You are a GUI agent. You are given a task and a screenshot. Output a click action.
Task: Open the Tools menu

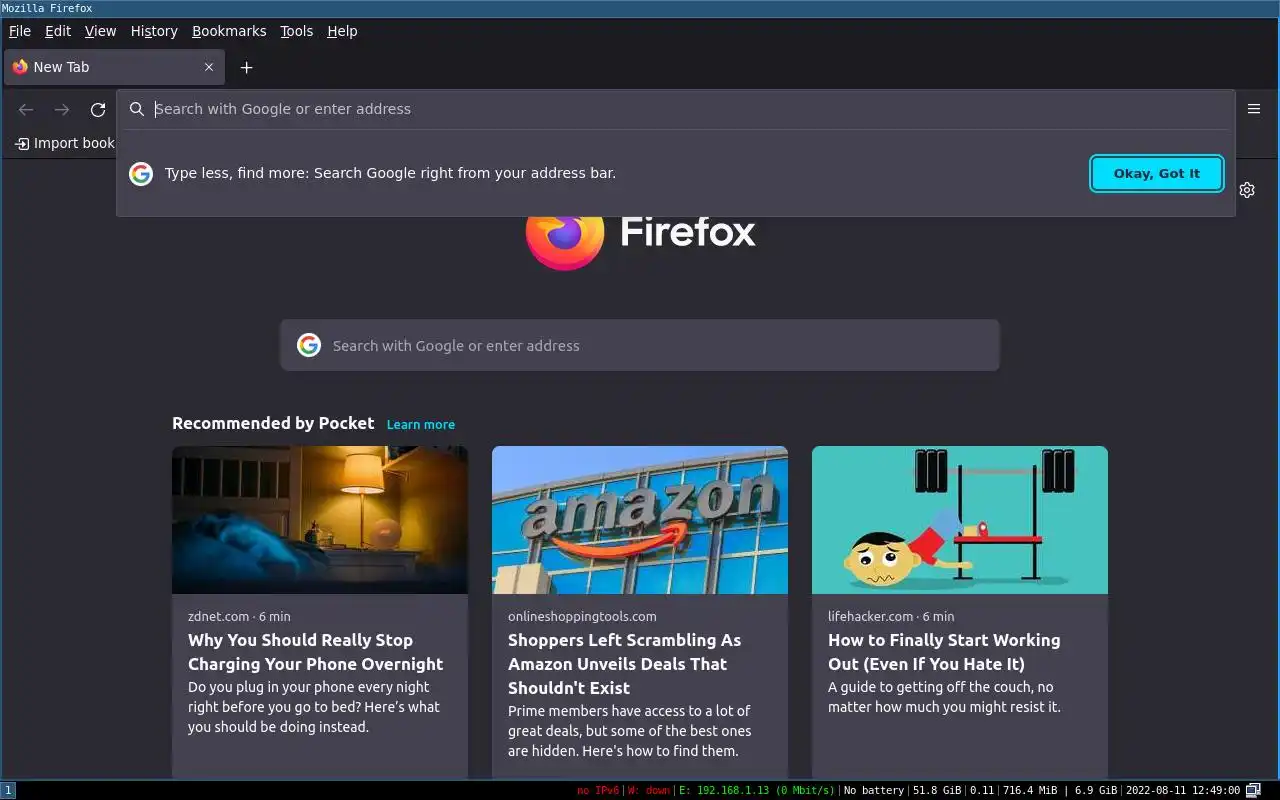(296, 31)
